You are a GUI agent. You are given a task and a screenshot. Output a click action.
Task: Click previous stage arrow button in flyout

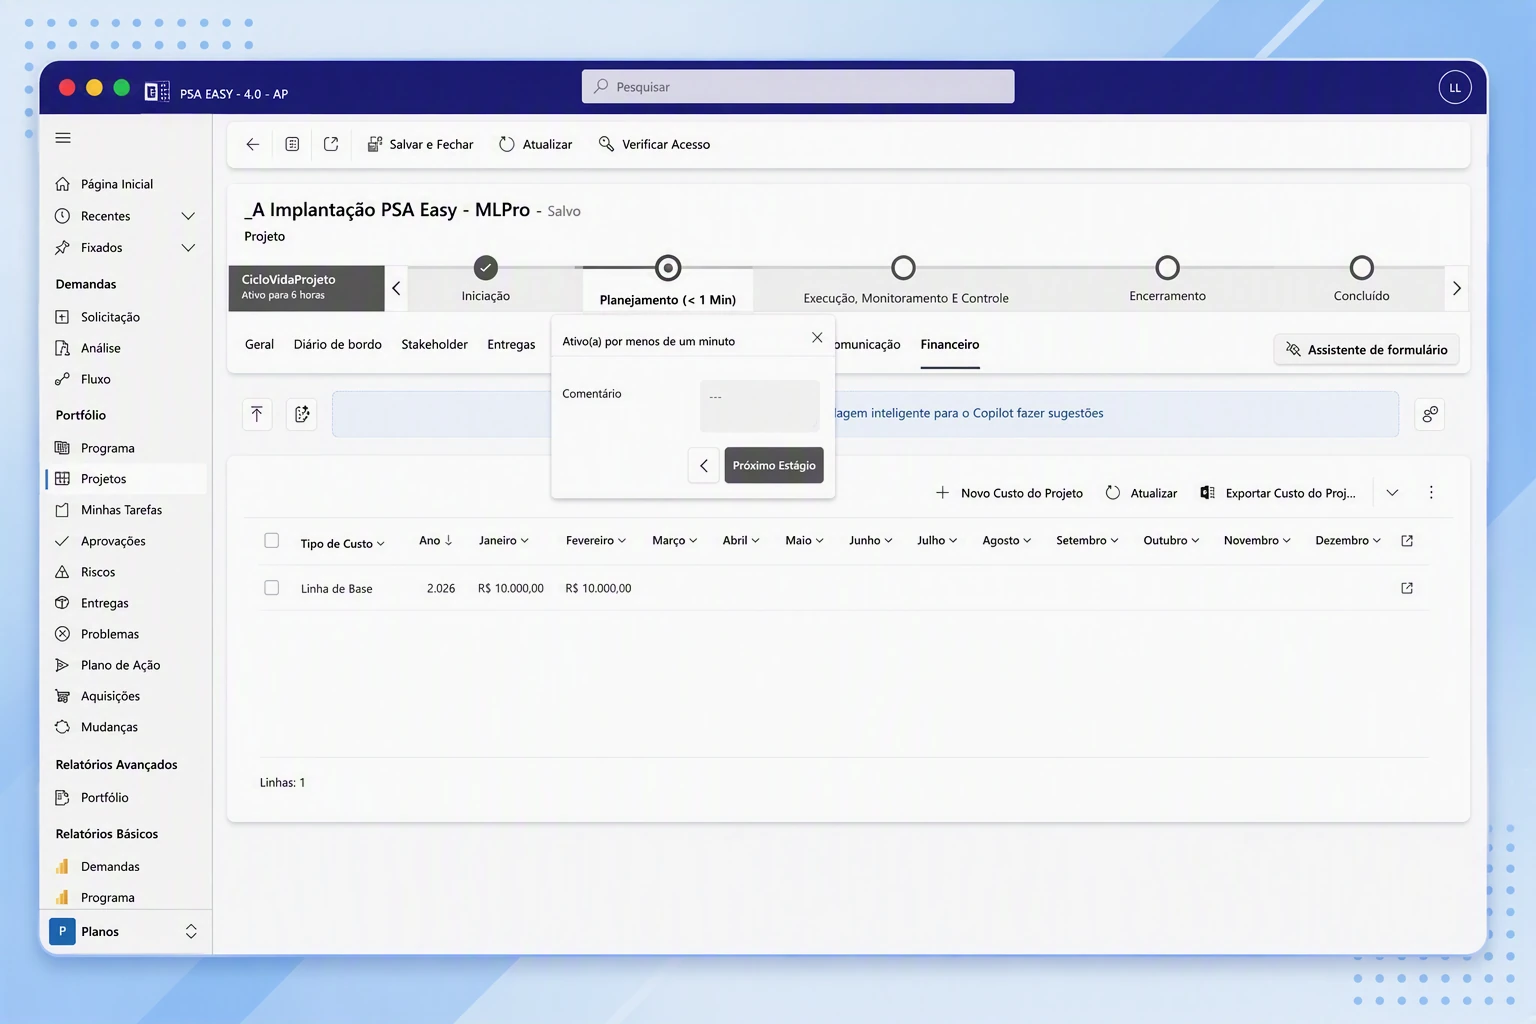704,465
